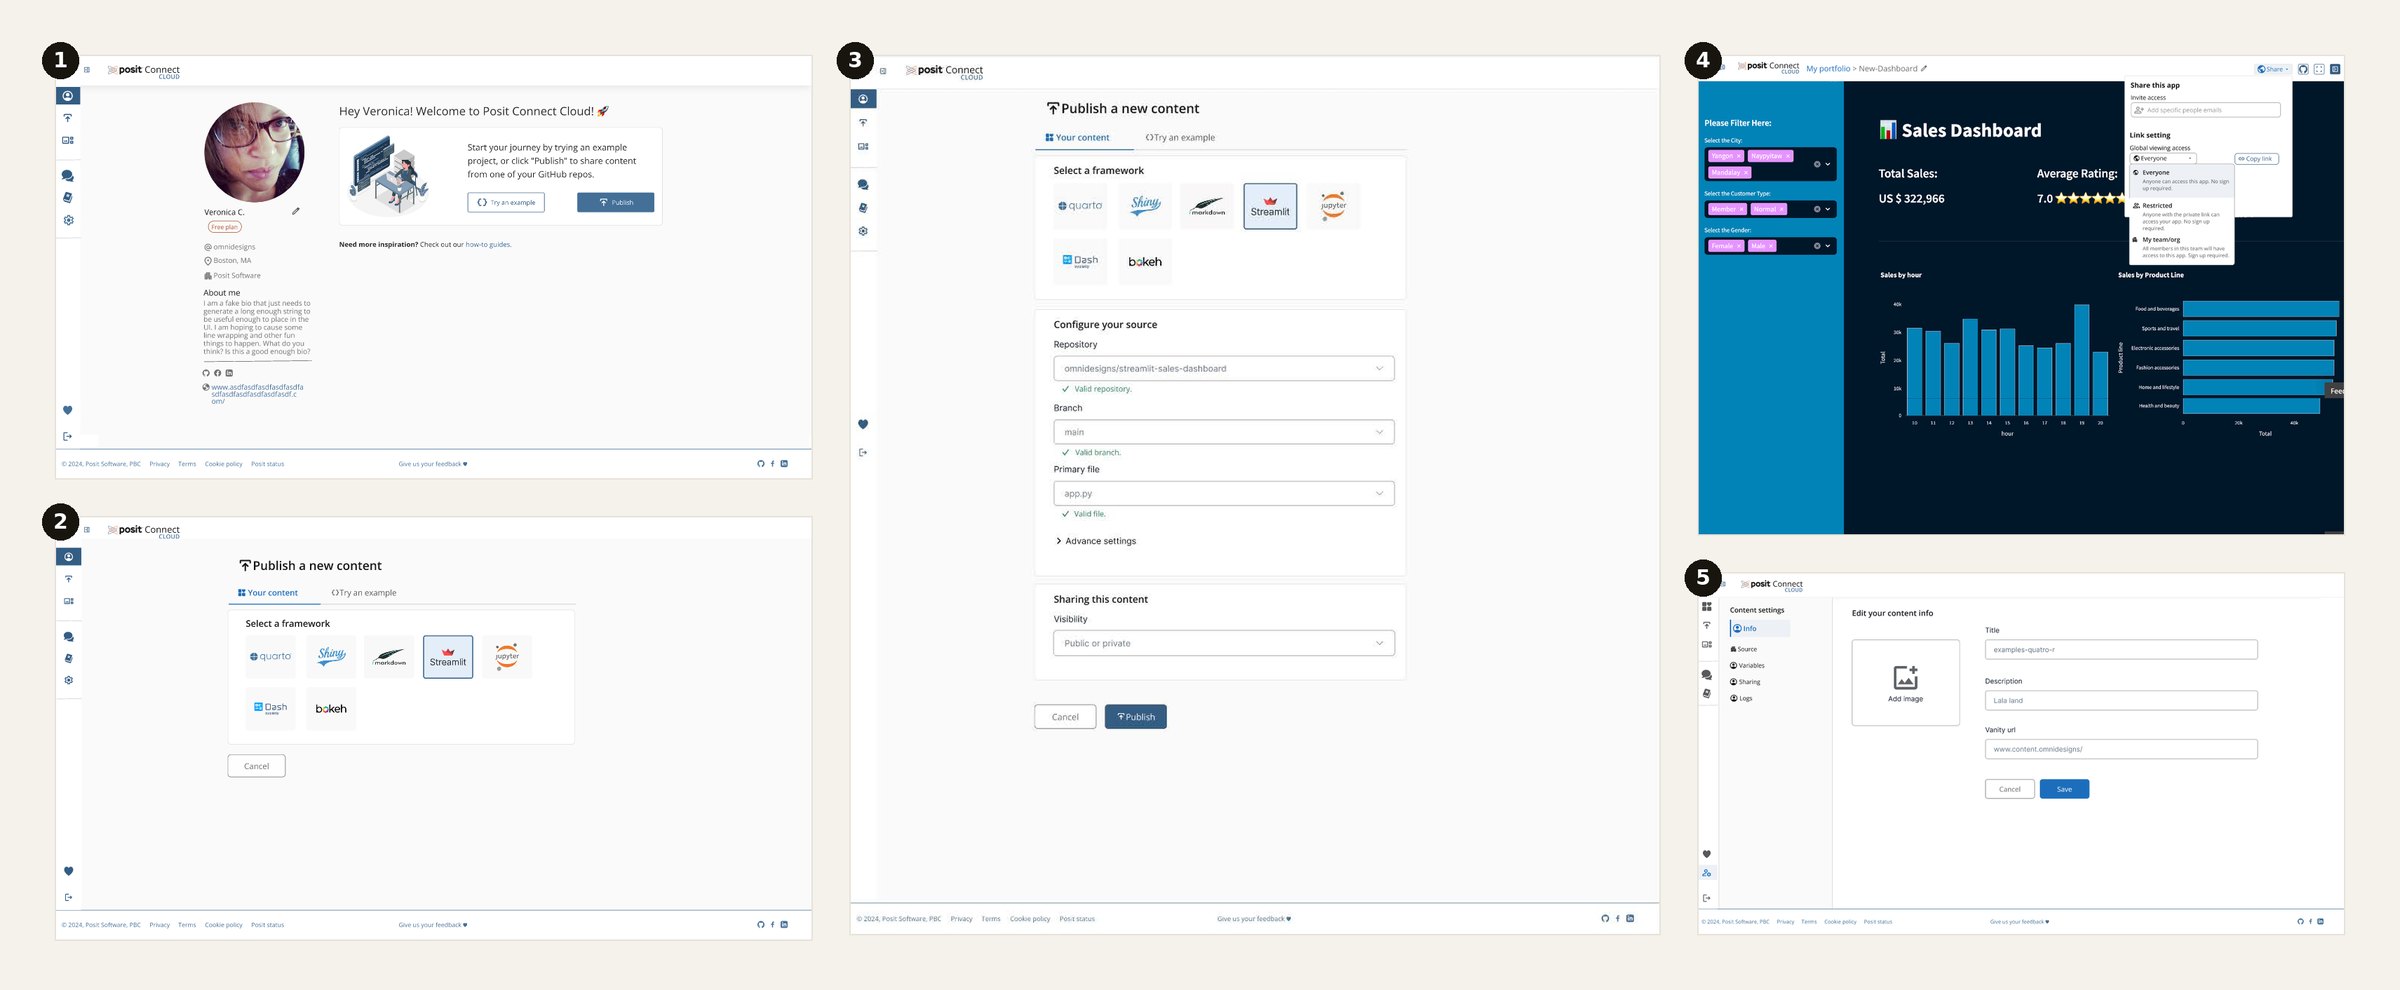2400x990 pixels.
Task: Open the Visibility dropdown
Action: [1224, 643]
